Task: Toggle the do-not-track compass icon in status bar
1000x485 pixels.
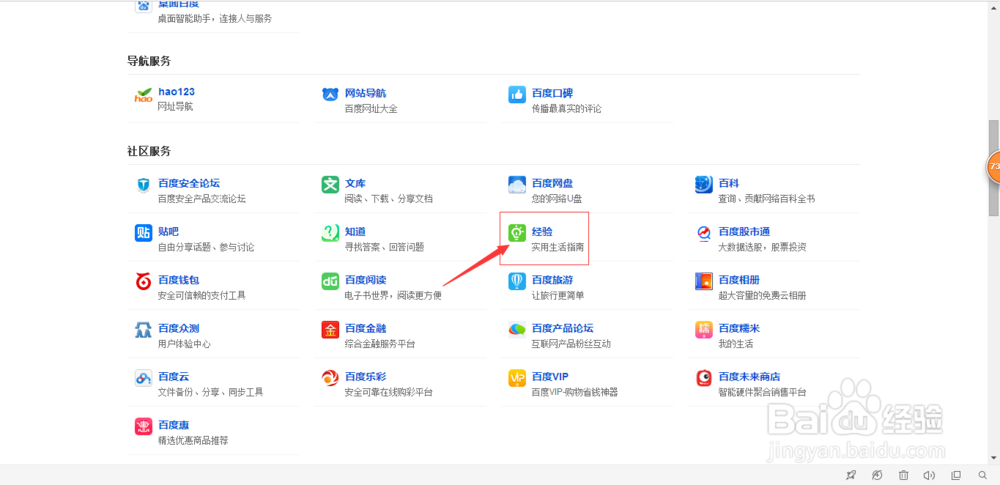Action: tap(877, 475)
